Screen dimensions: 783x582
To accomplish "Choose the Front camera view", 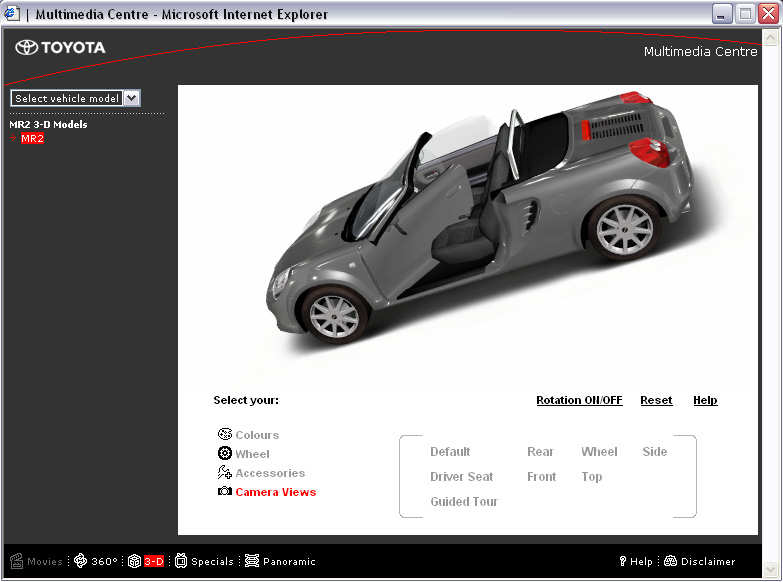I will (x=541, y=477).
